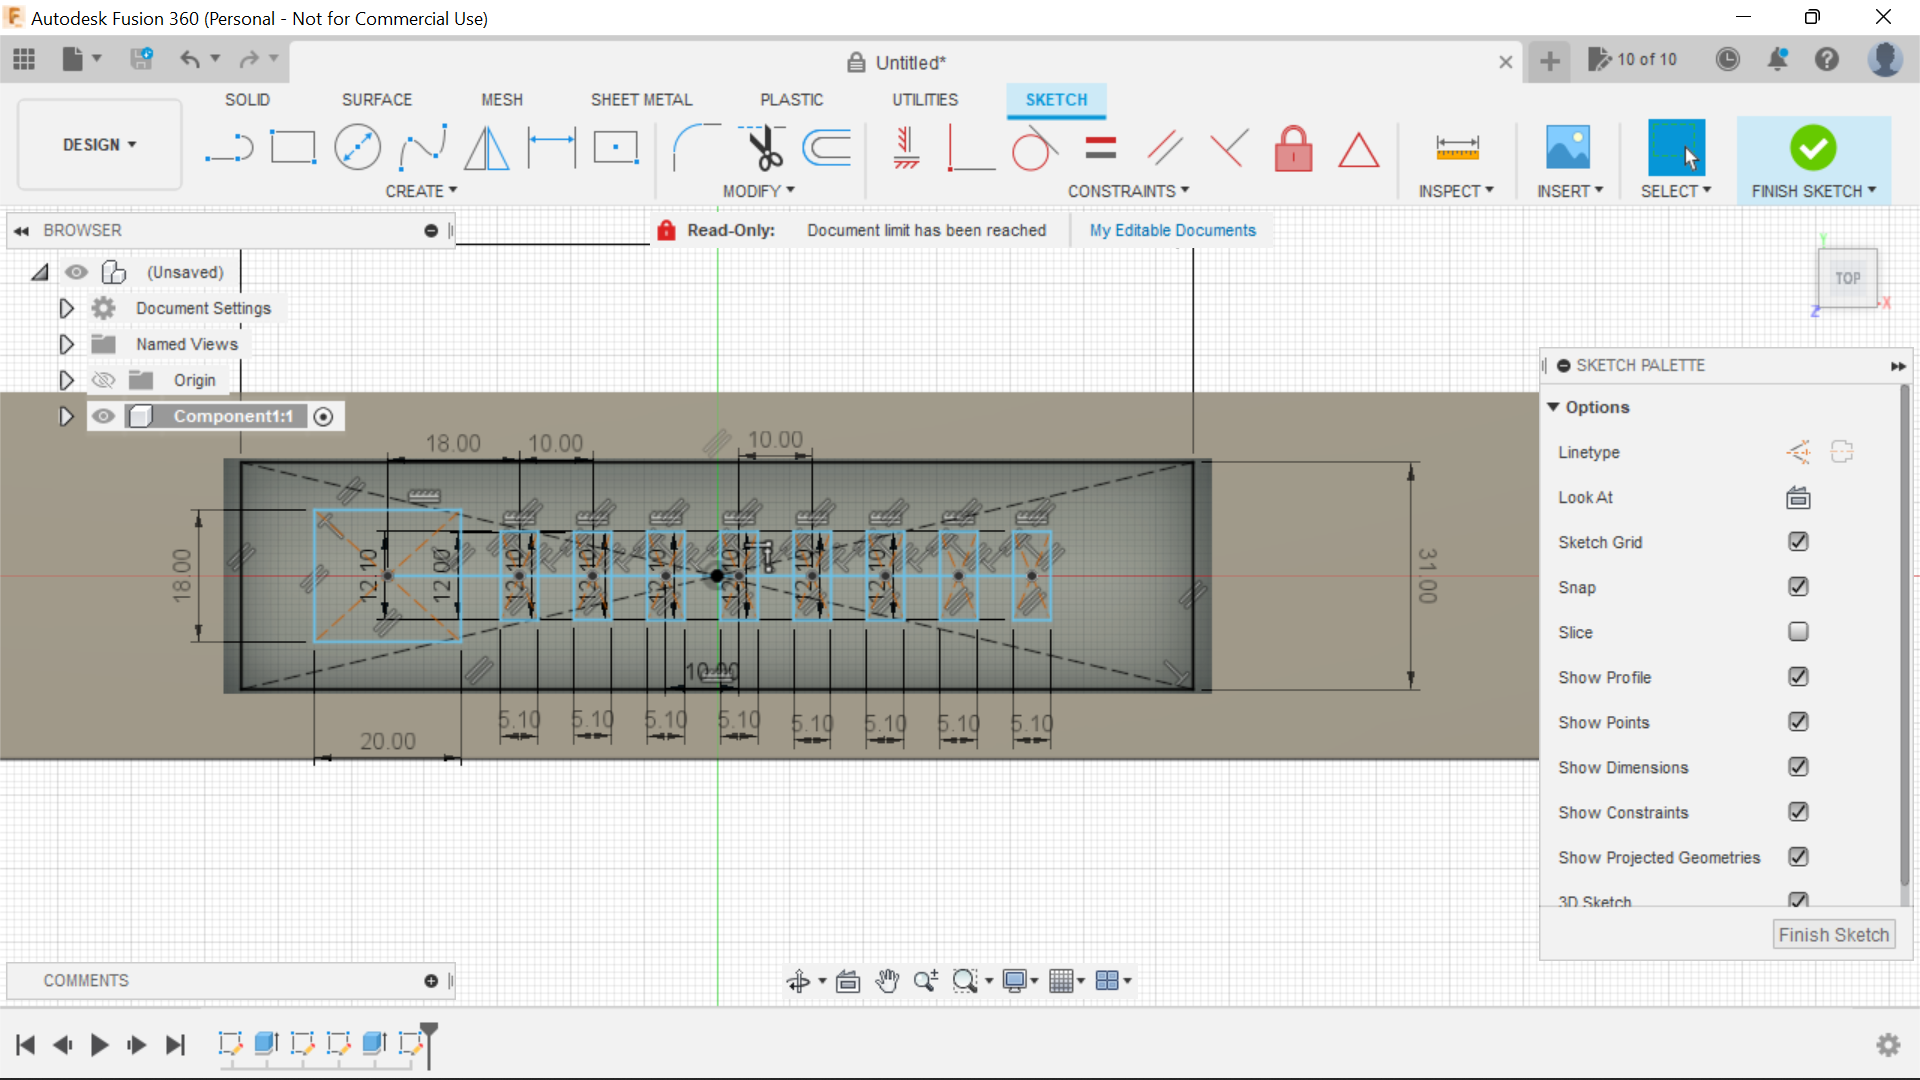
Task: Switch to the SURFACE tab
Action: tap(376, 99)
